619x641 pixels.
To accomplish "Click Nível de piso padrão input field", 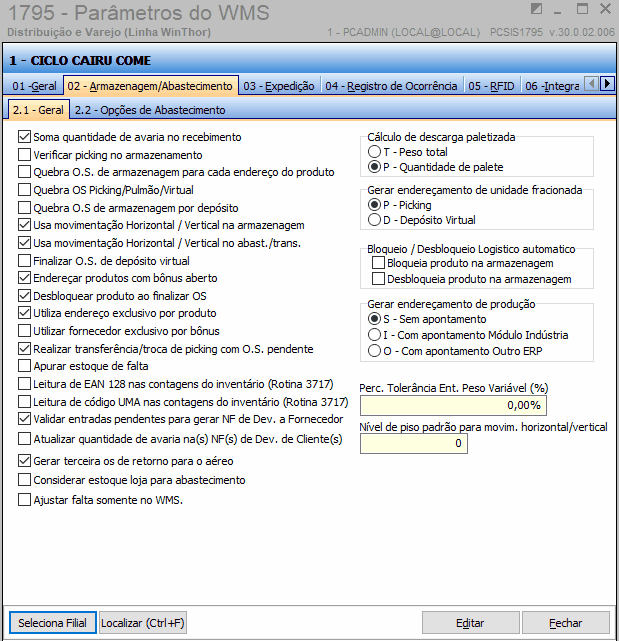I will 413,444.
